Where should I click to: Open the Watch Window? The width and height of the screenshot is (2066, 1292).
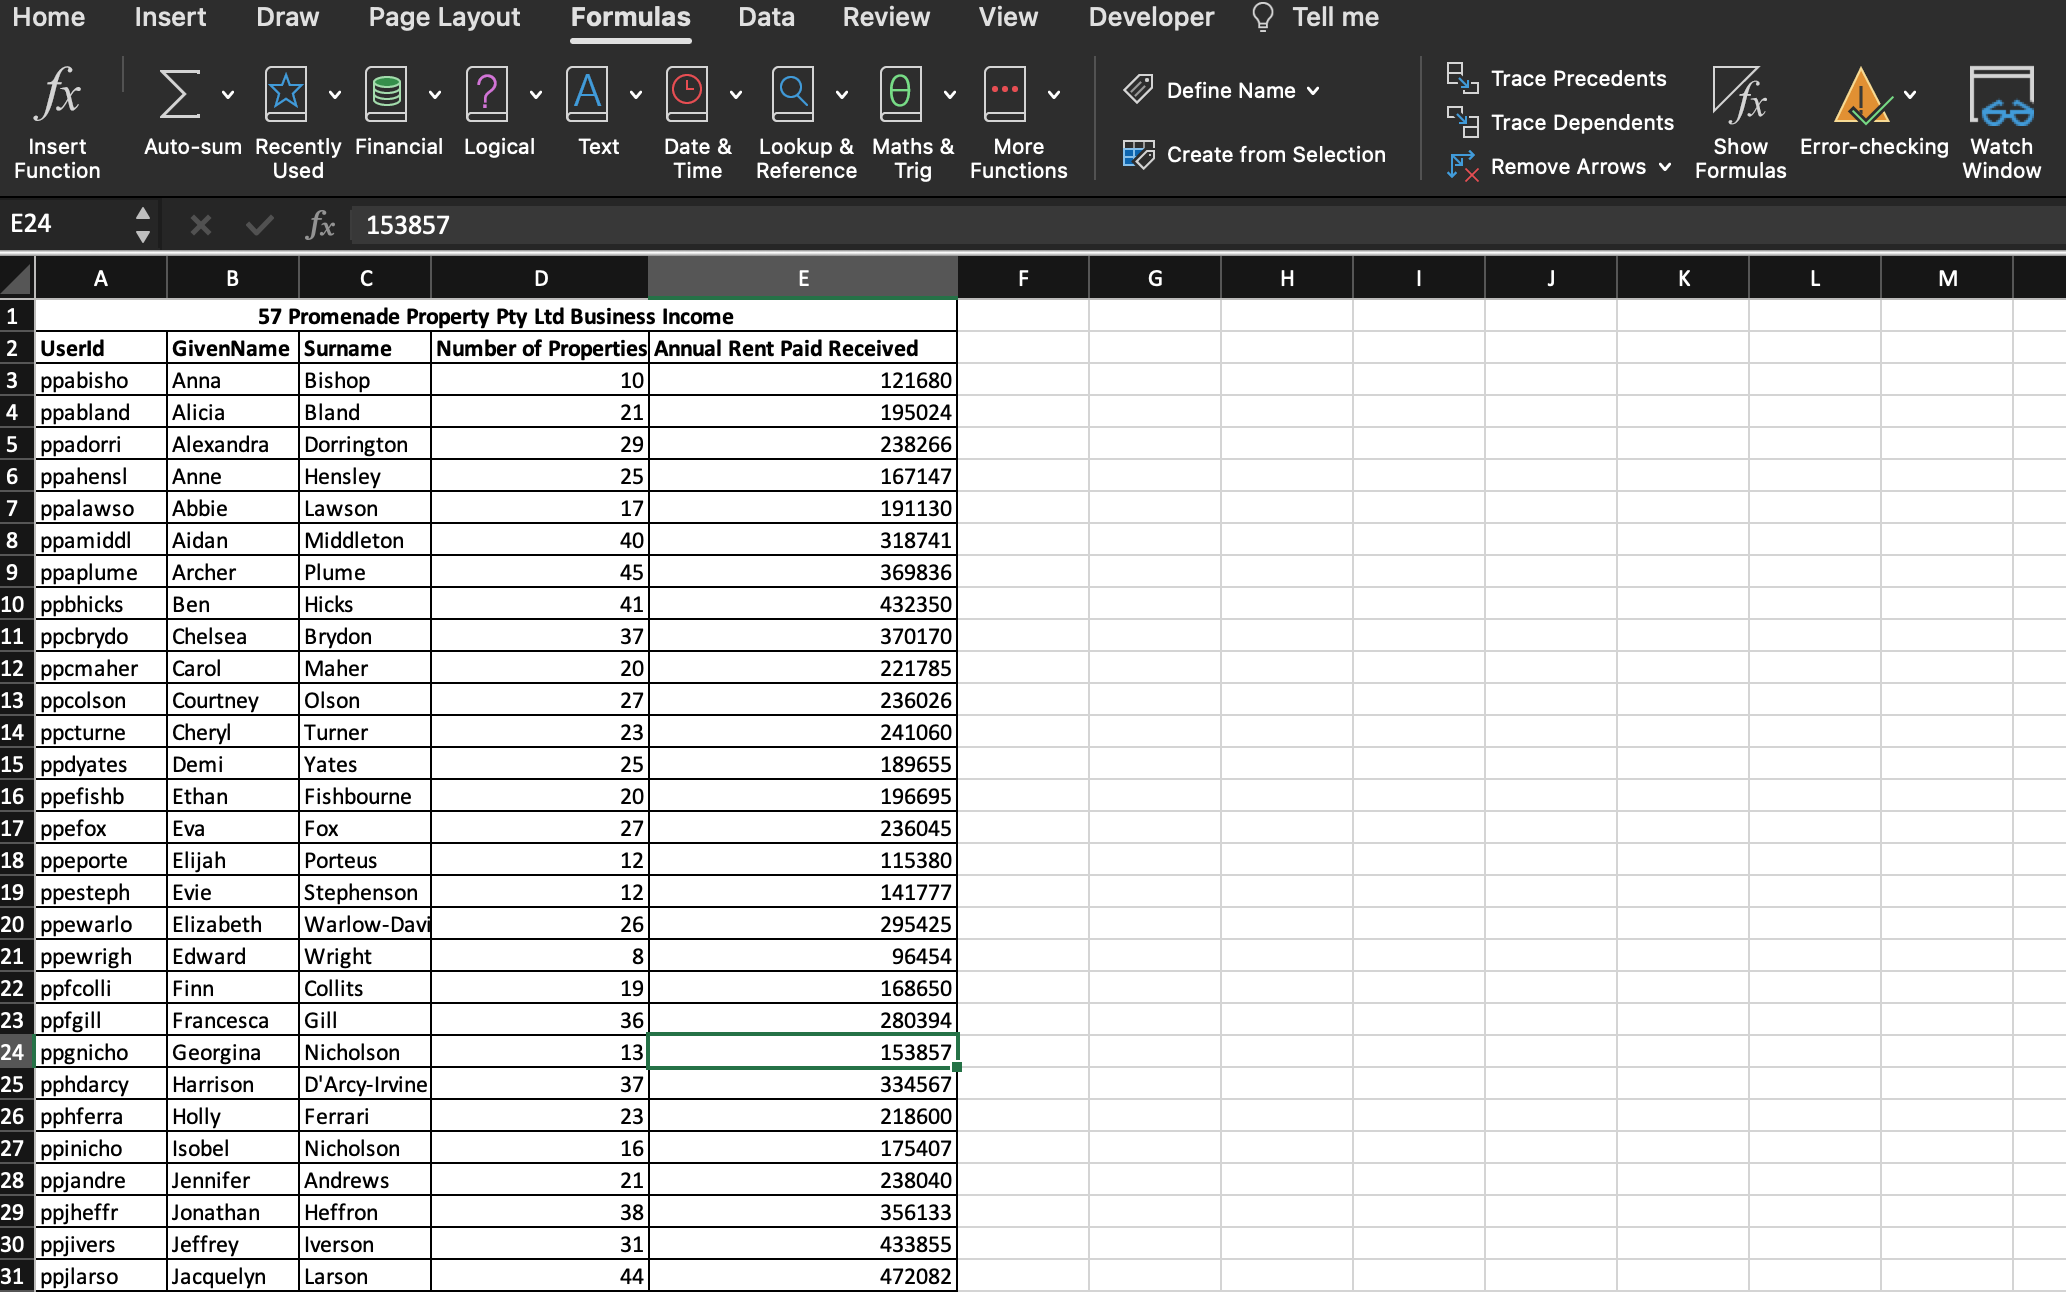click(x=2001, y=96)
